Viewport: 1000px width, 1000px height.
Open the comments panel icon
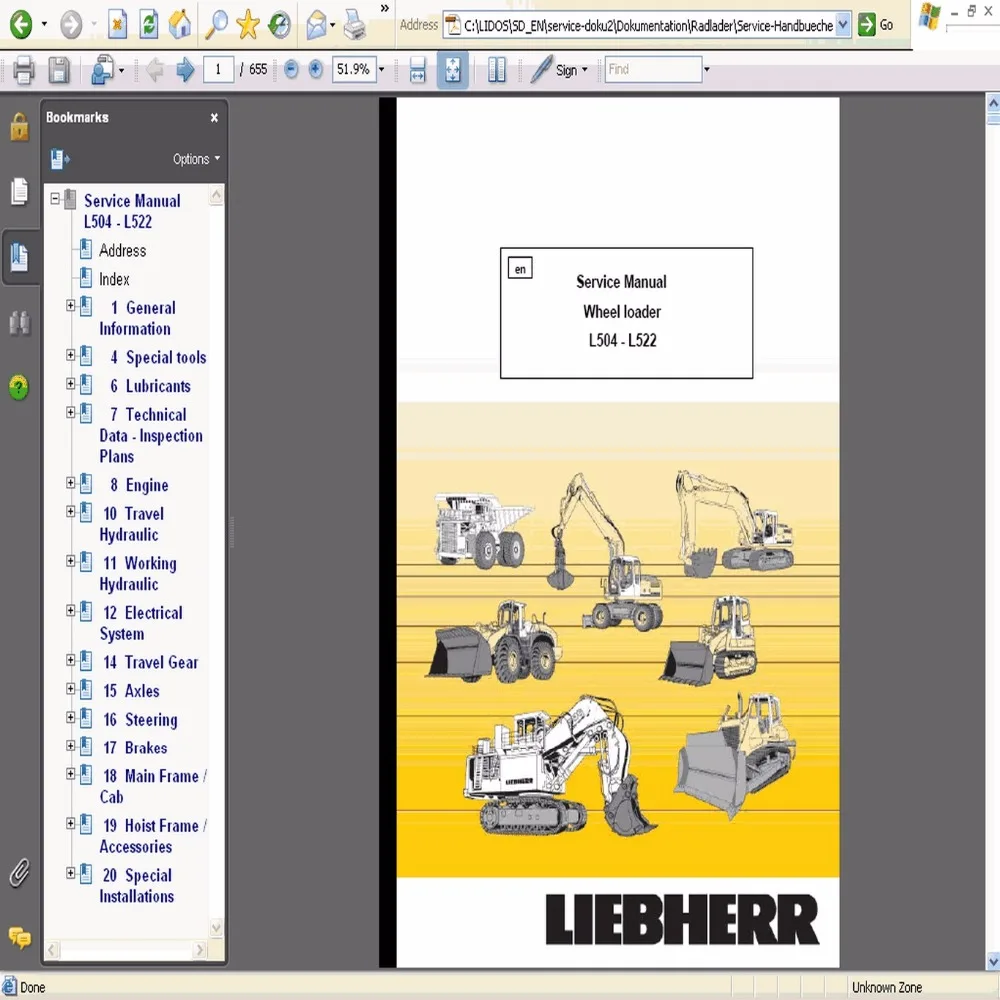(19, 938)
